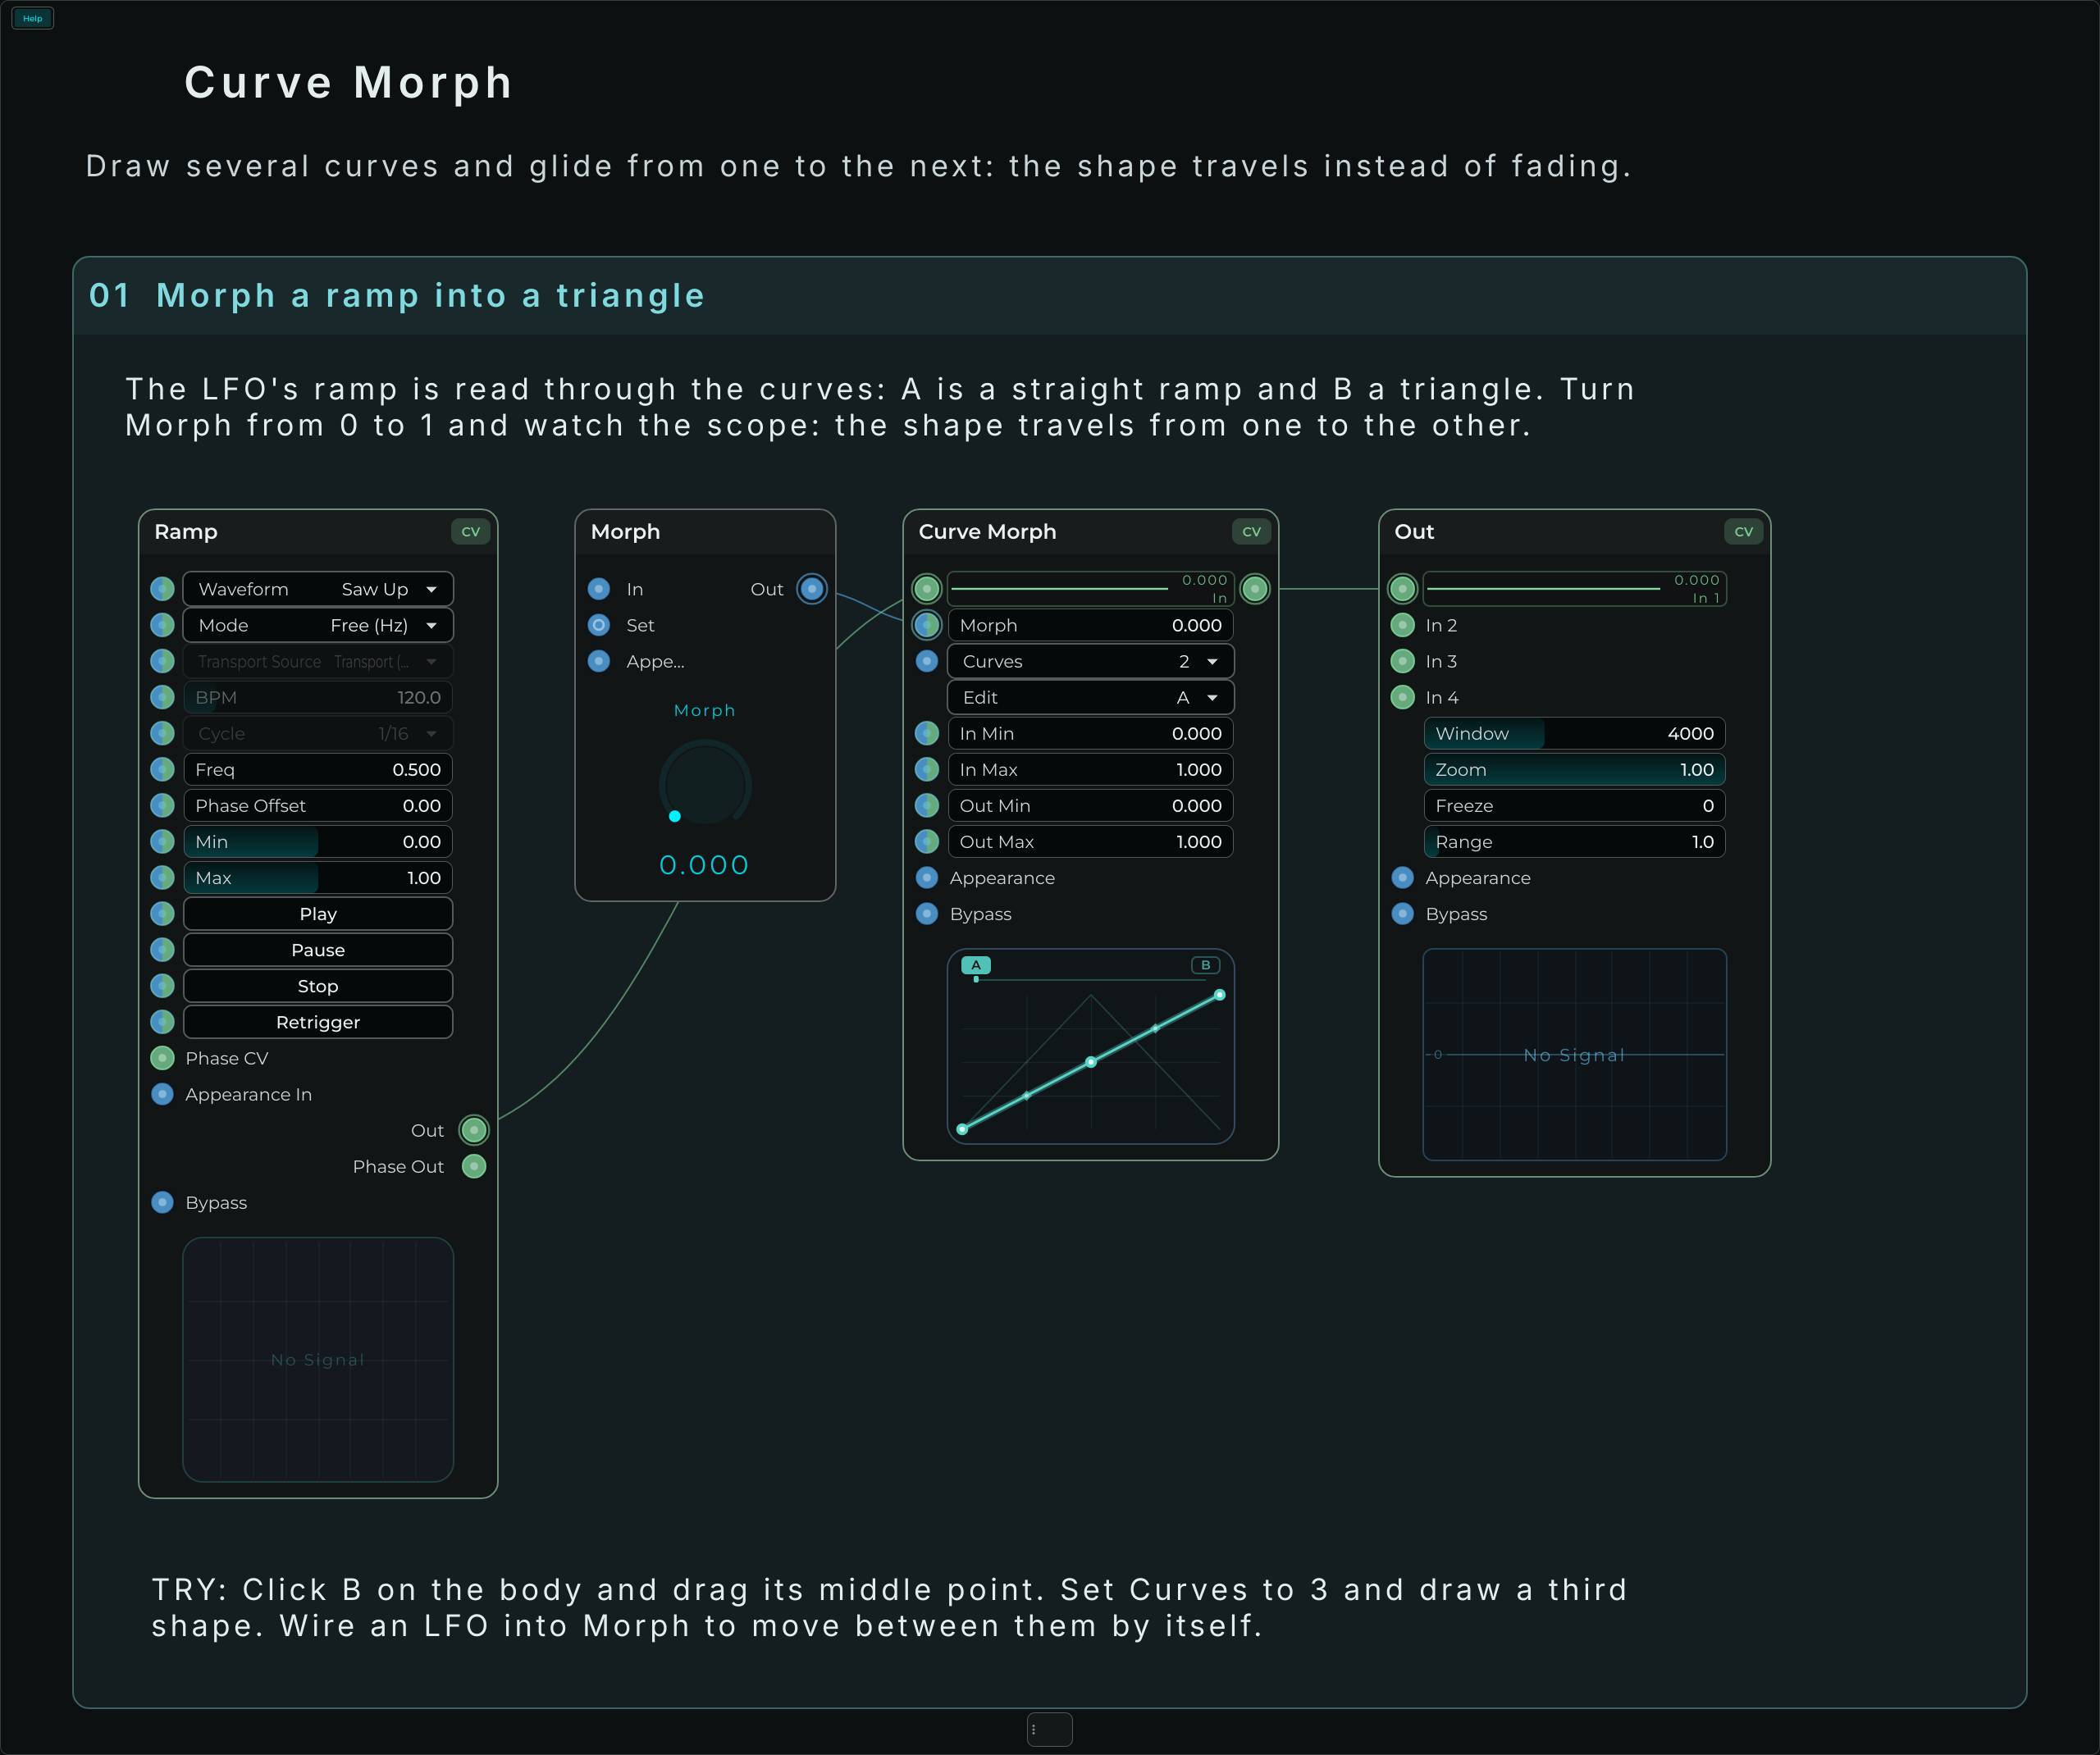Image resolution: width=2100 pixels, height=1755 pixels.
Task: Toggle the Ramp Bypass port
Action: tap(162, 1202)
